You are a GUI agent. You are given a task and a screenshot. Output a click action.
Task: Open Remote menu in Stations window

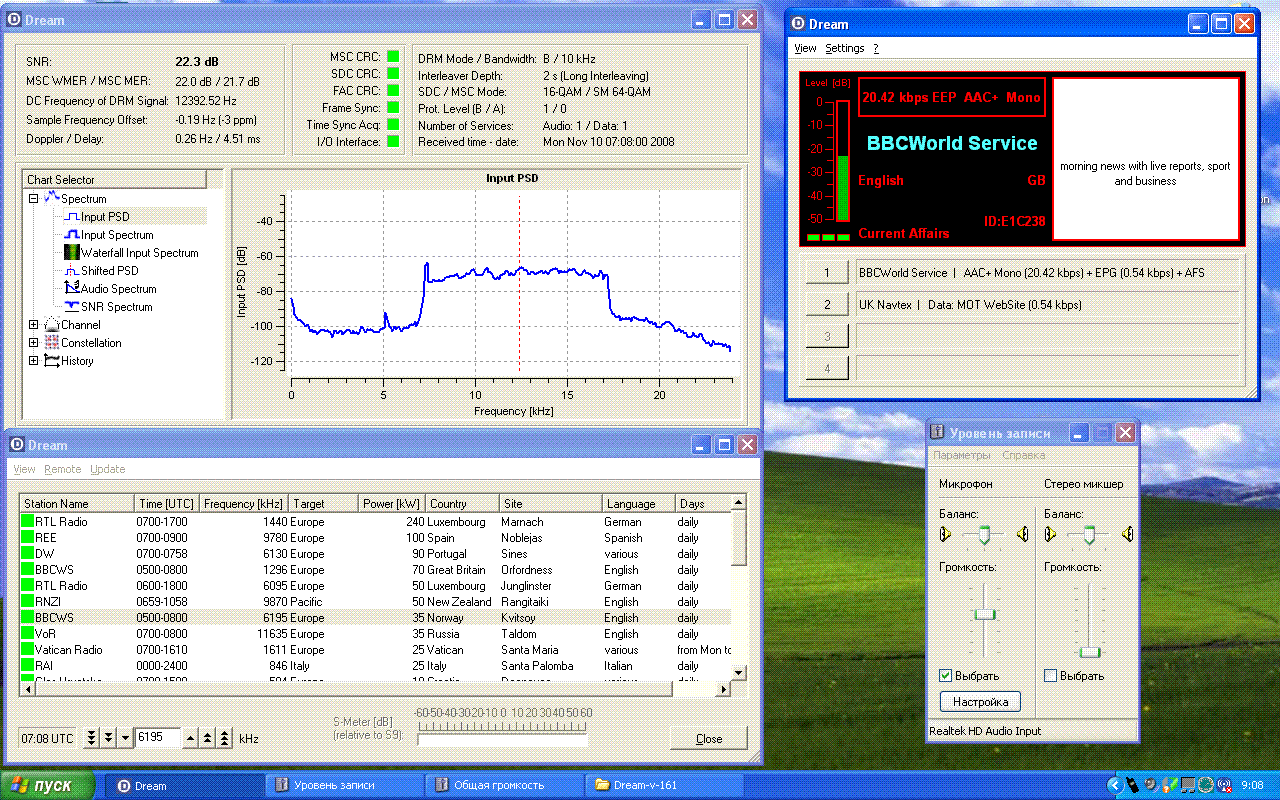(x=63, y=469)
